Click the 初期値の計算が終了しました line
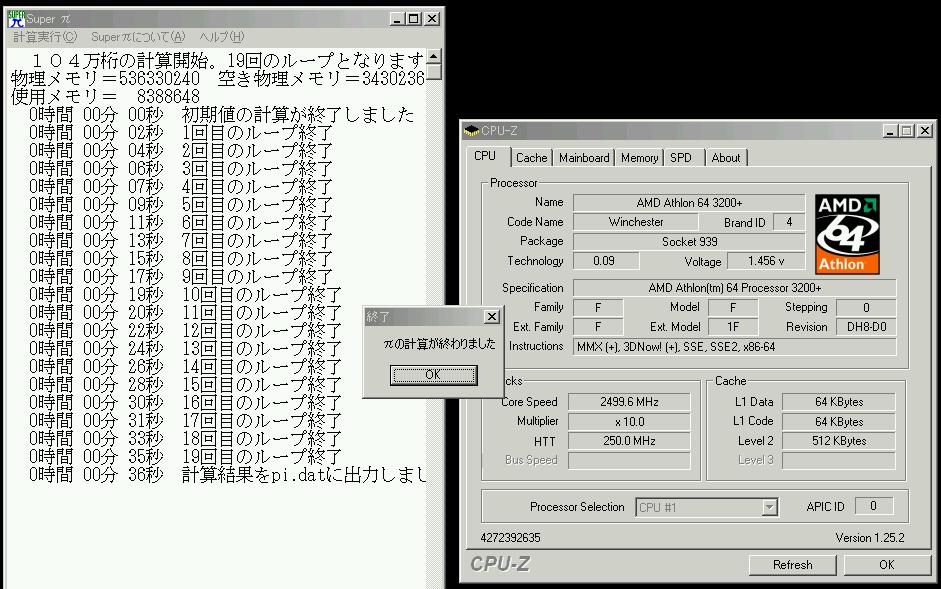This screenshot has width=941, height=589. 221,115
